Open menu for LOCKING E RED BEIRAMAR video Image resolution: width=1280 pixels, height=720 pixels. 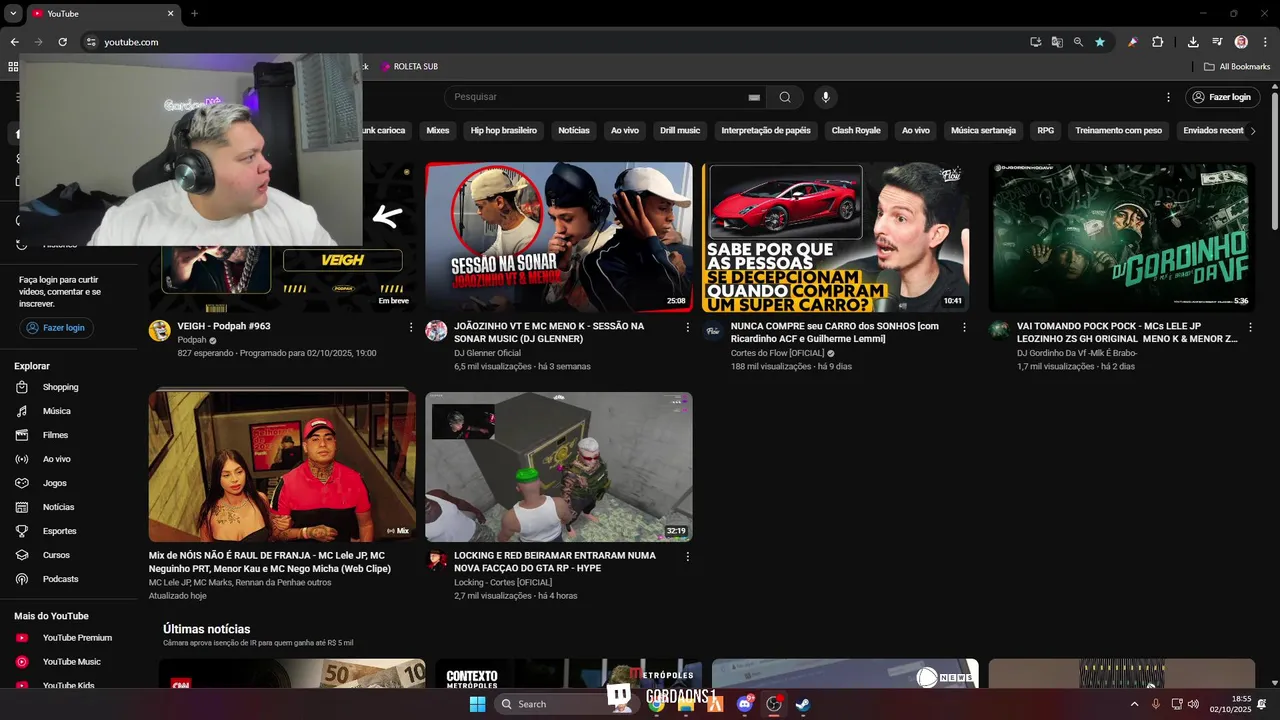(688, 556)
